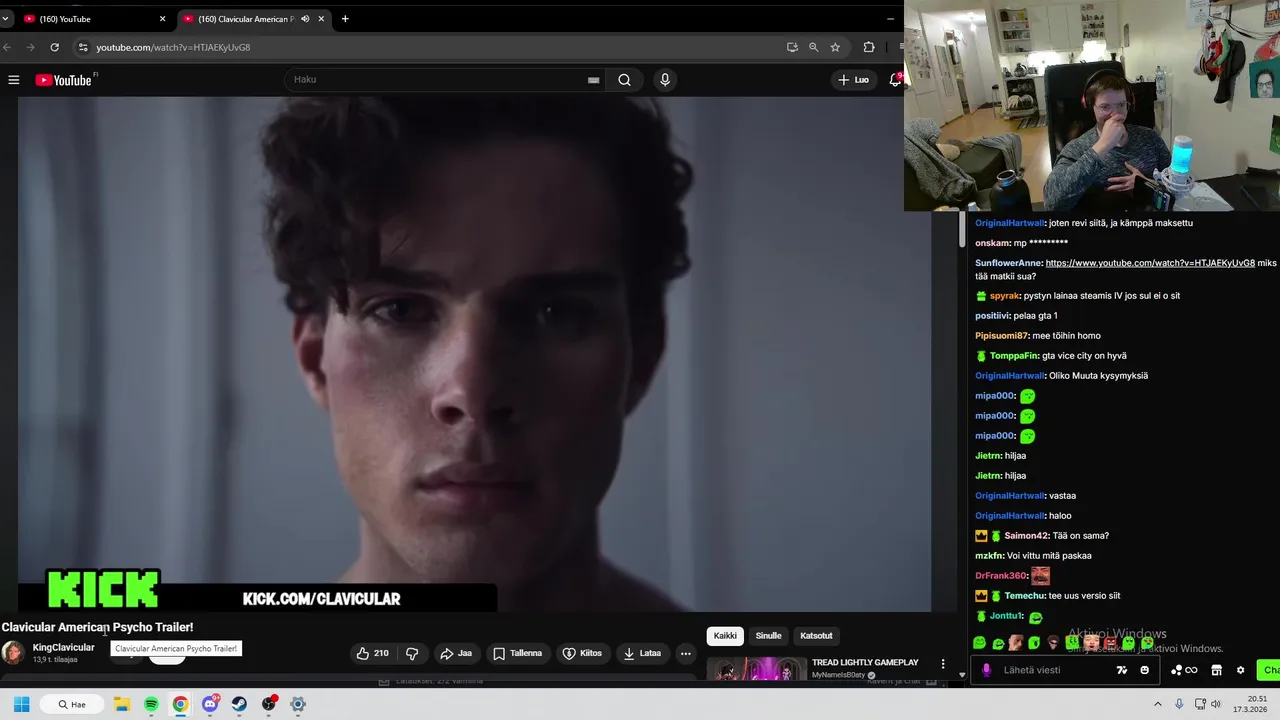Open the Windows Start menu
Viewport: 1280px width, 720px height.
click(x=21, y=704)
